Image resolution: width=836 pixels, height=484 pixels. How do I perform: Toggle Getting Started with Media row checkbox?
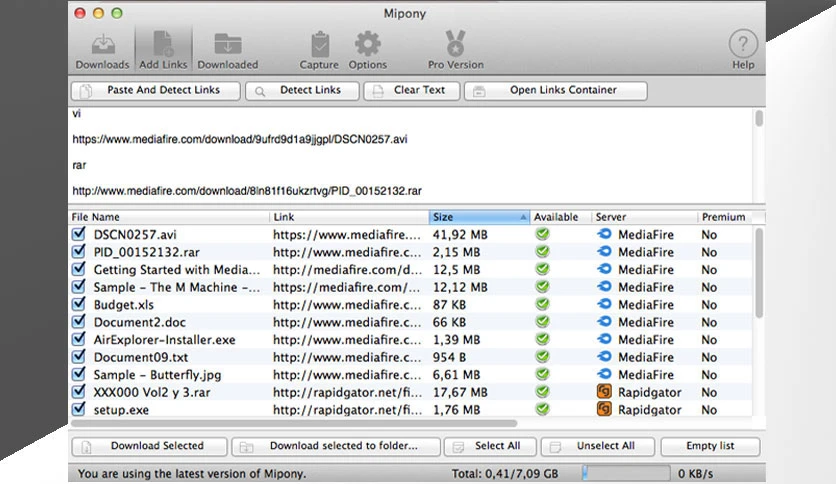[x=79, y=269]
